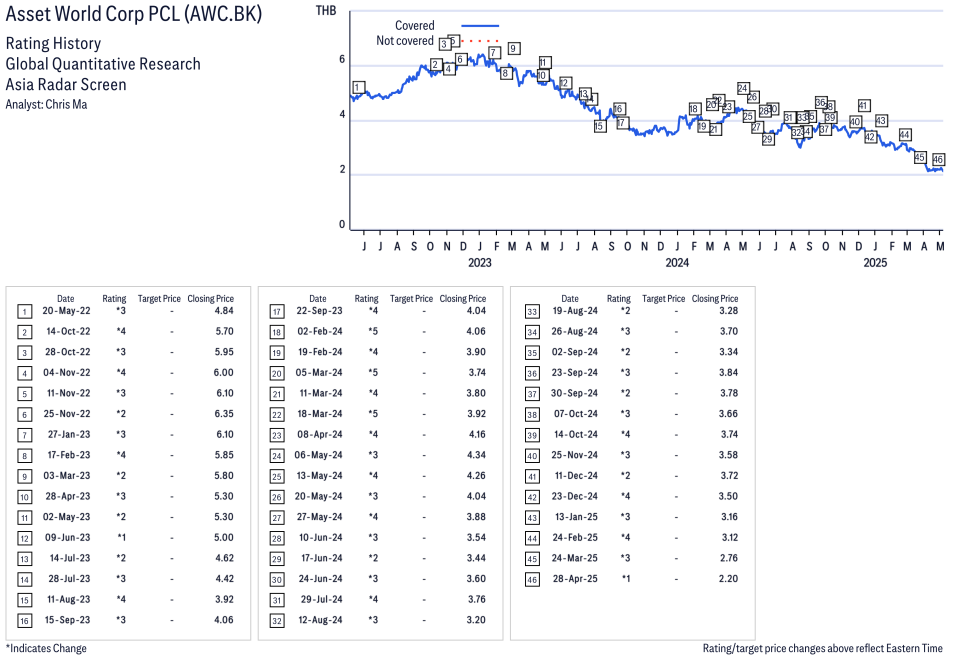The width and height of the screenshot is (954, 655).
Task: Select chart marker 46 at far right
Action: 938,159
